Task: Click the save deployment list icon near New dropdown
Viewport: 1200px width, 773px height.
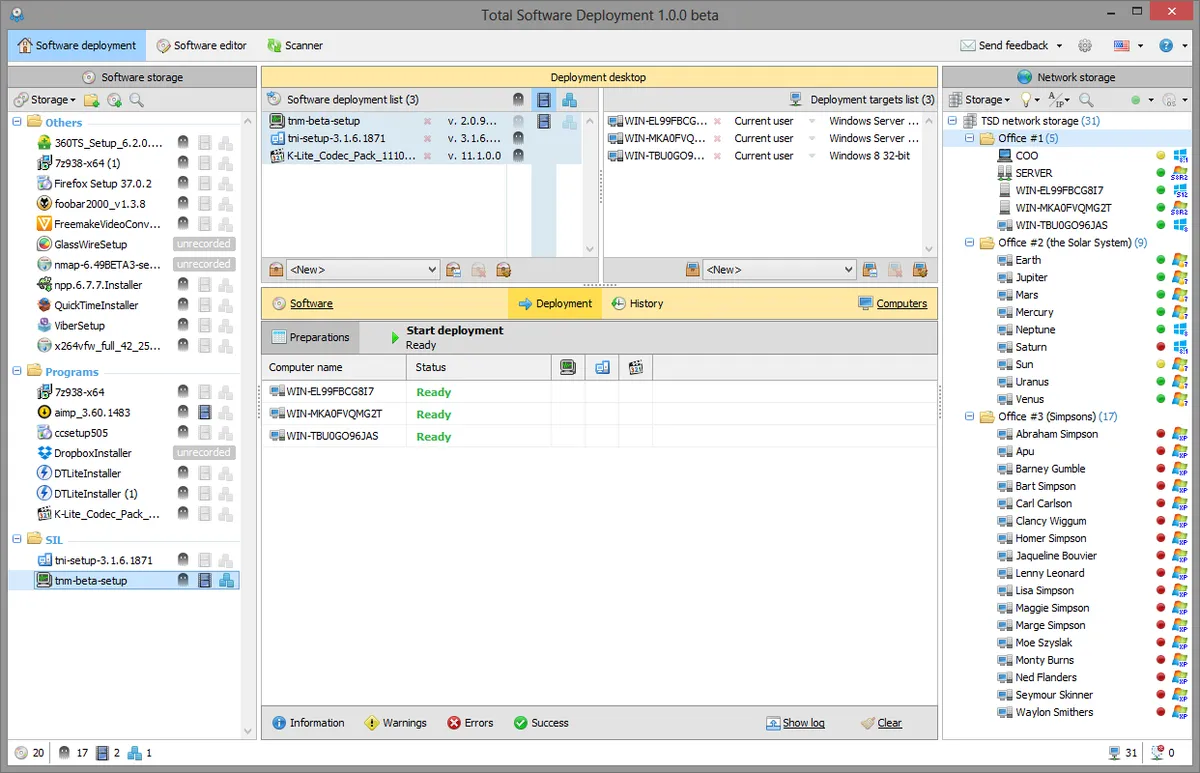Action: [x=453, y=269]
